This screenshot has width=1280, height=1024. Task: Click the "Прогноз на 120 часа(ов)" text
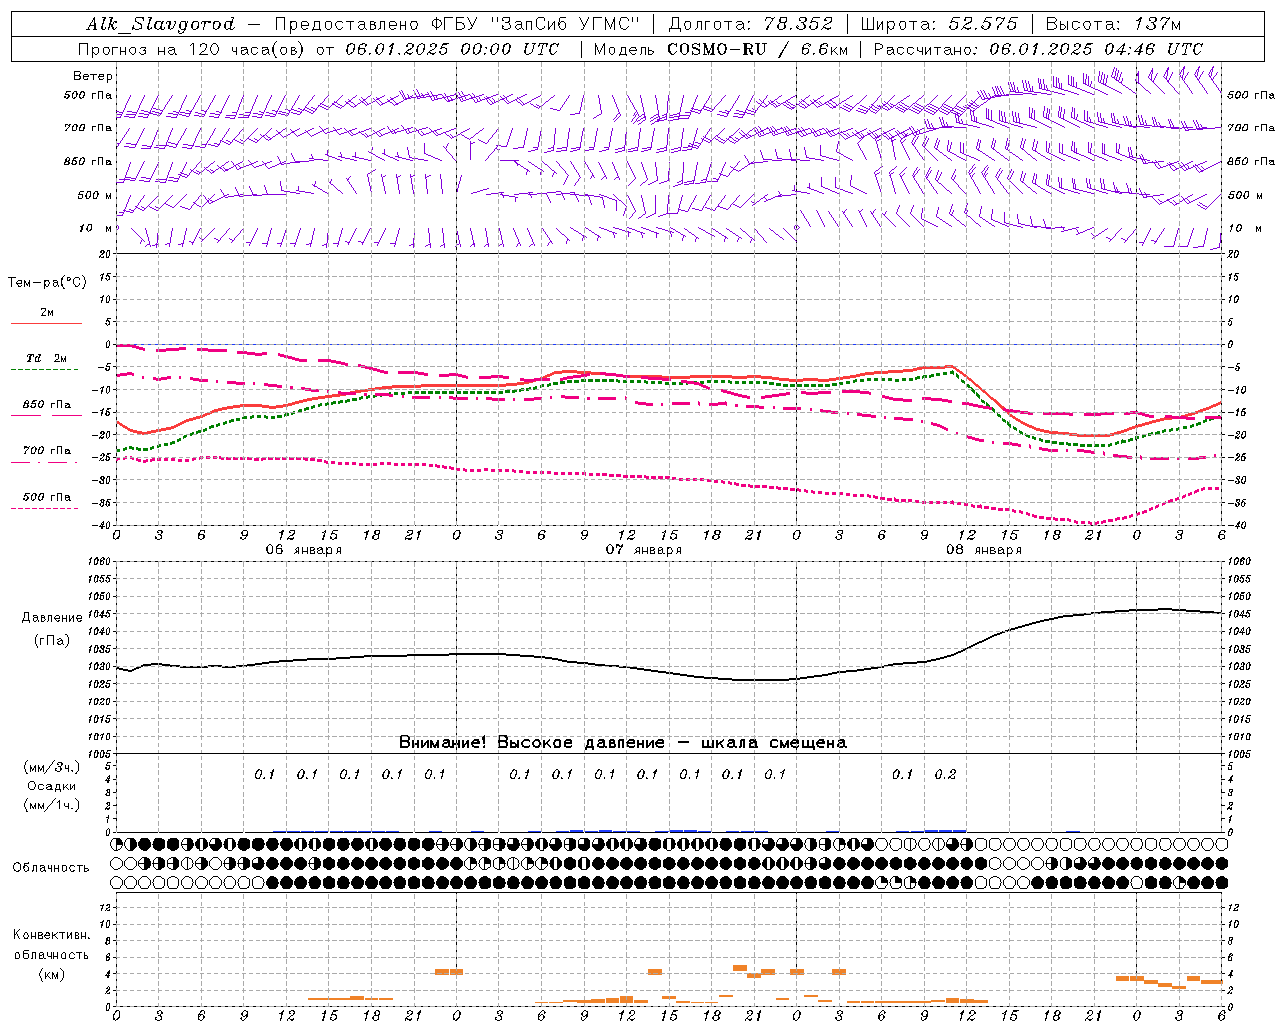point(192,49)
